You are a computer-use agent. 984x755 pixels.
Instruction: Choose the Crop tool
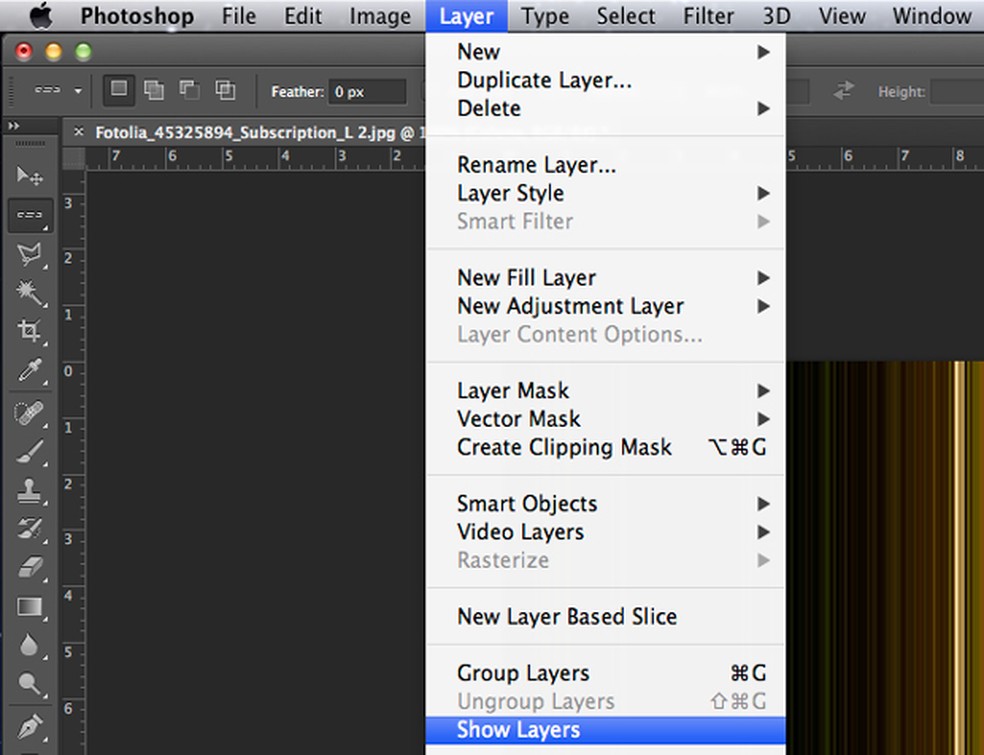pyautogui.click(x=30, y=331)
